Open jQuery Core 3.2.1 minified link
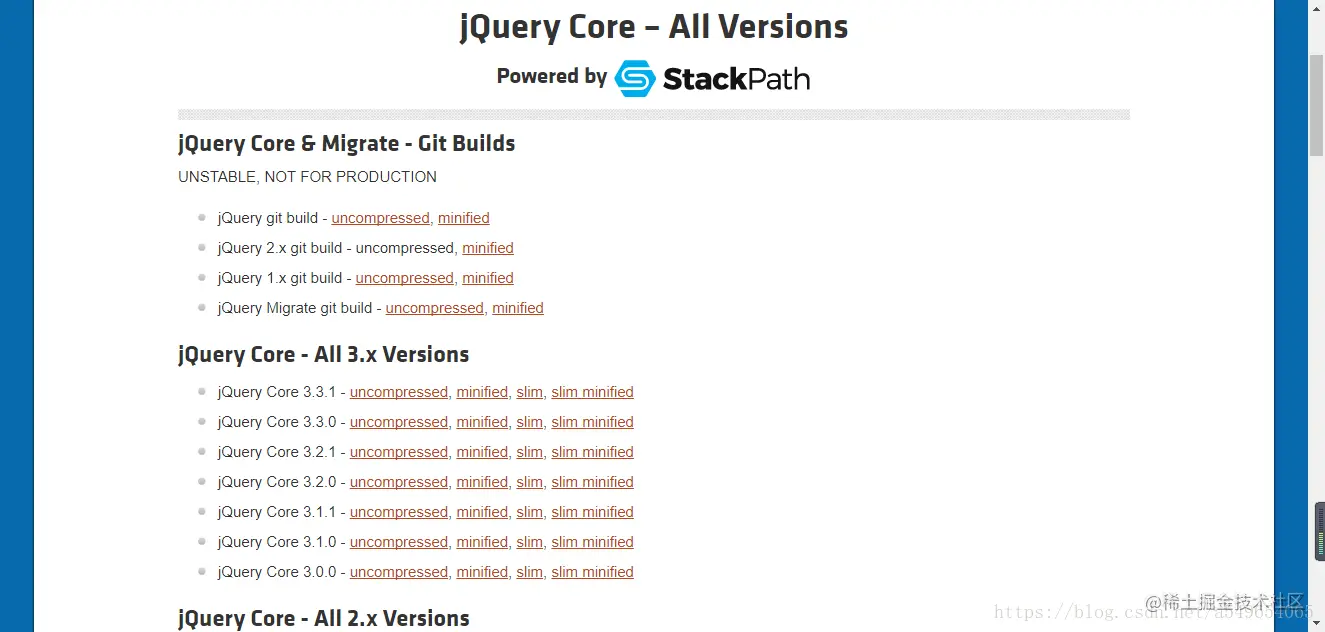The image size is (1325, 632). (x=482, y=452)
